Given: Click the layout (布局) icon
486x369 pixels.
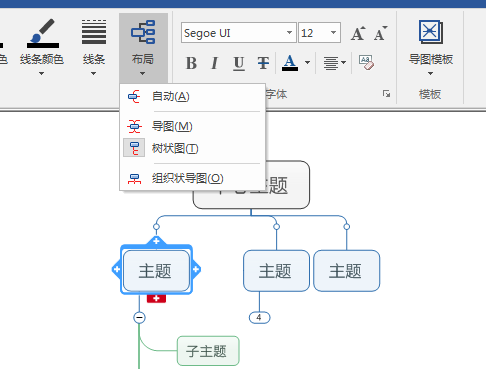Looking at the screenshot, I should click(x=143, y=32).
